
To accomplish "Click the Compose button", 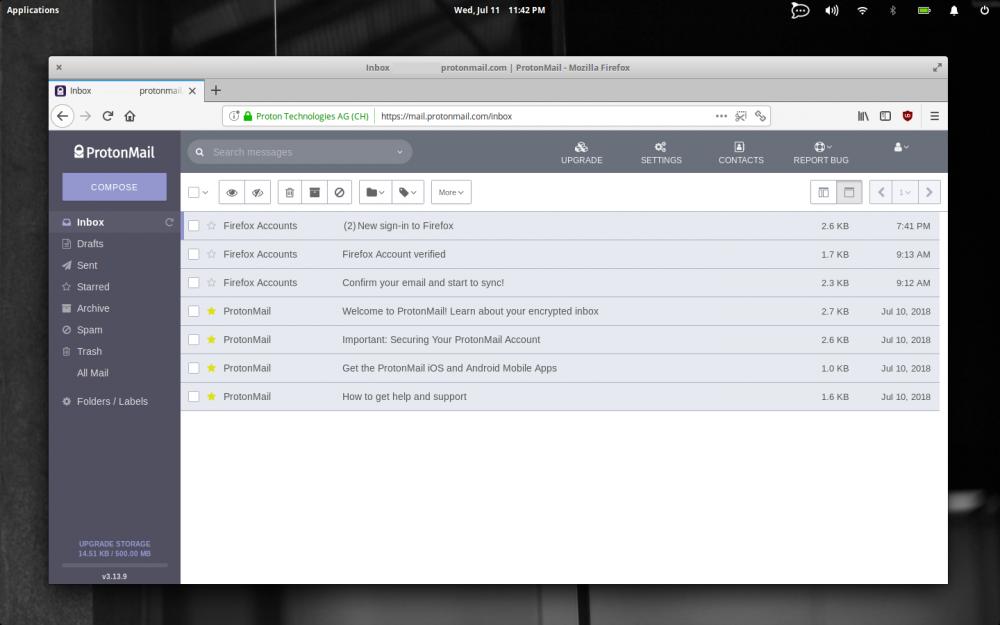I will pos(114,187).
